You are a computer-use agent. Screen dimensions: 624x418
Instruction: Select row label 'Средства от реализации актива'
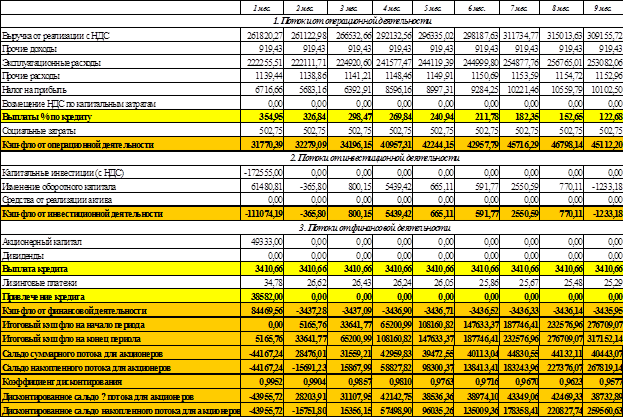pyautogui.click(x=57, y=200)
